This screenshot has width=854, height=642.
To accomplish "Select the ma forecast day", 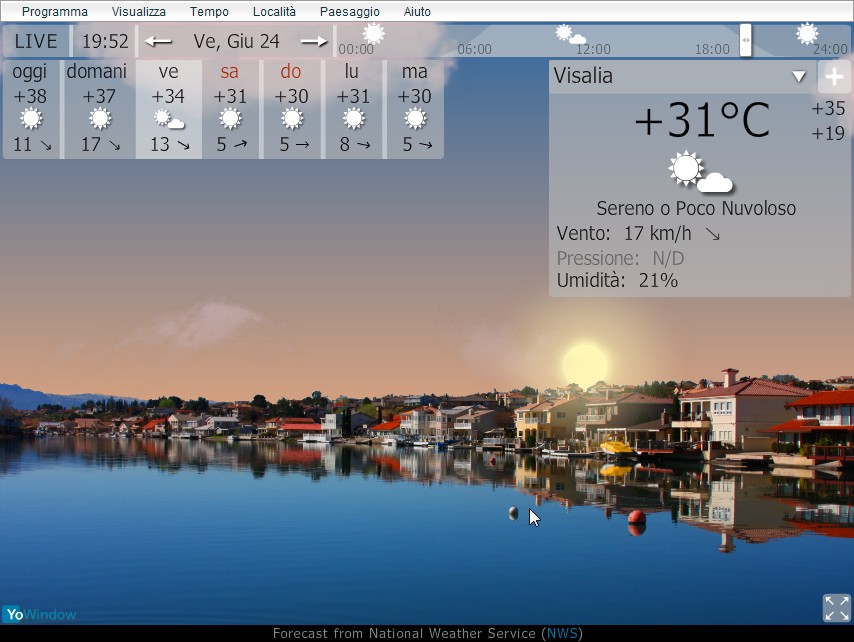I will point(415,109).
